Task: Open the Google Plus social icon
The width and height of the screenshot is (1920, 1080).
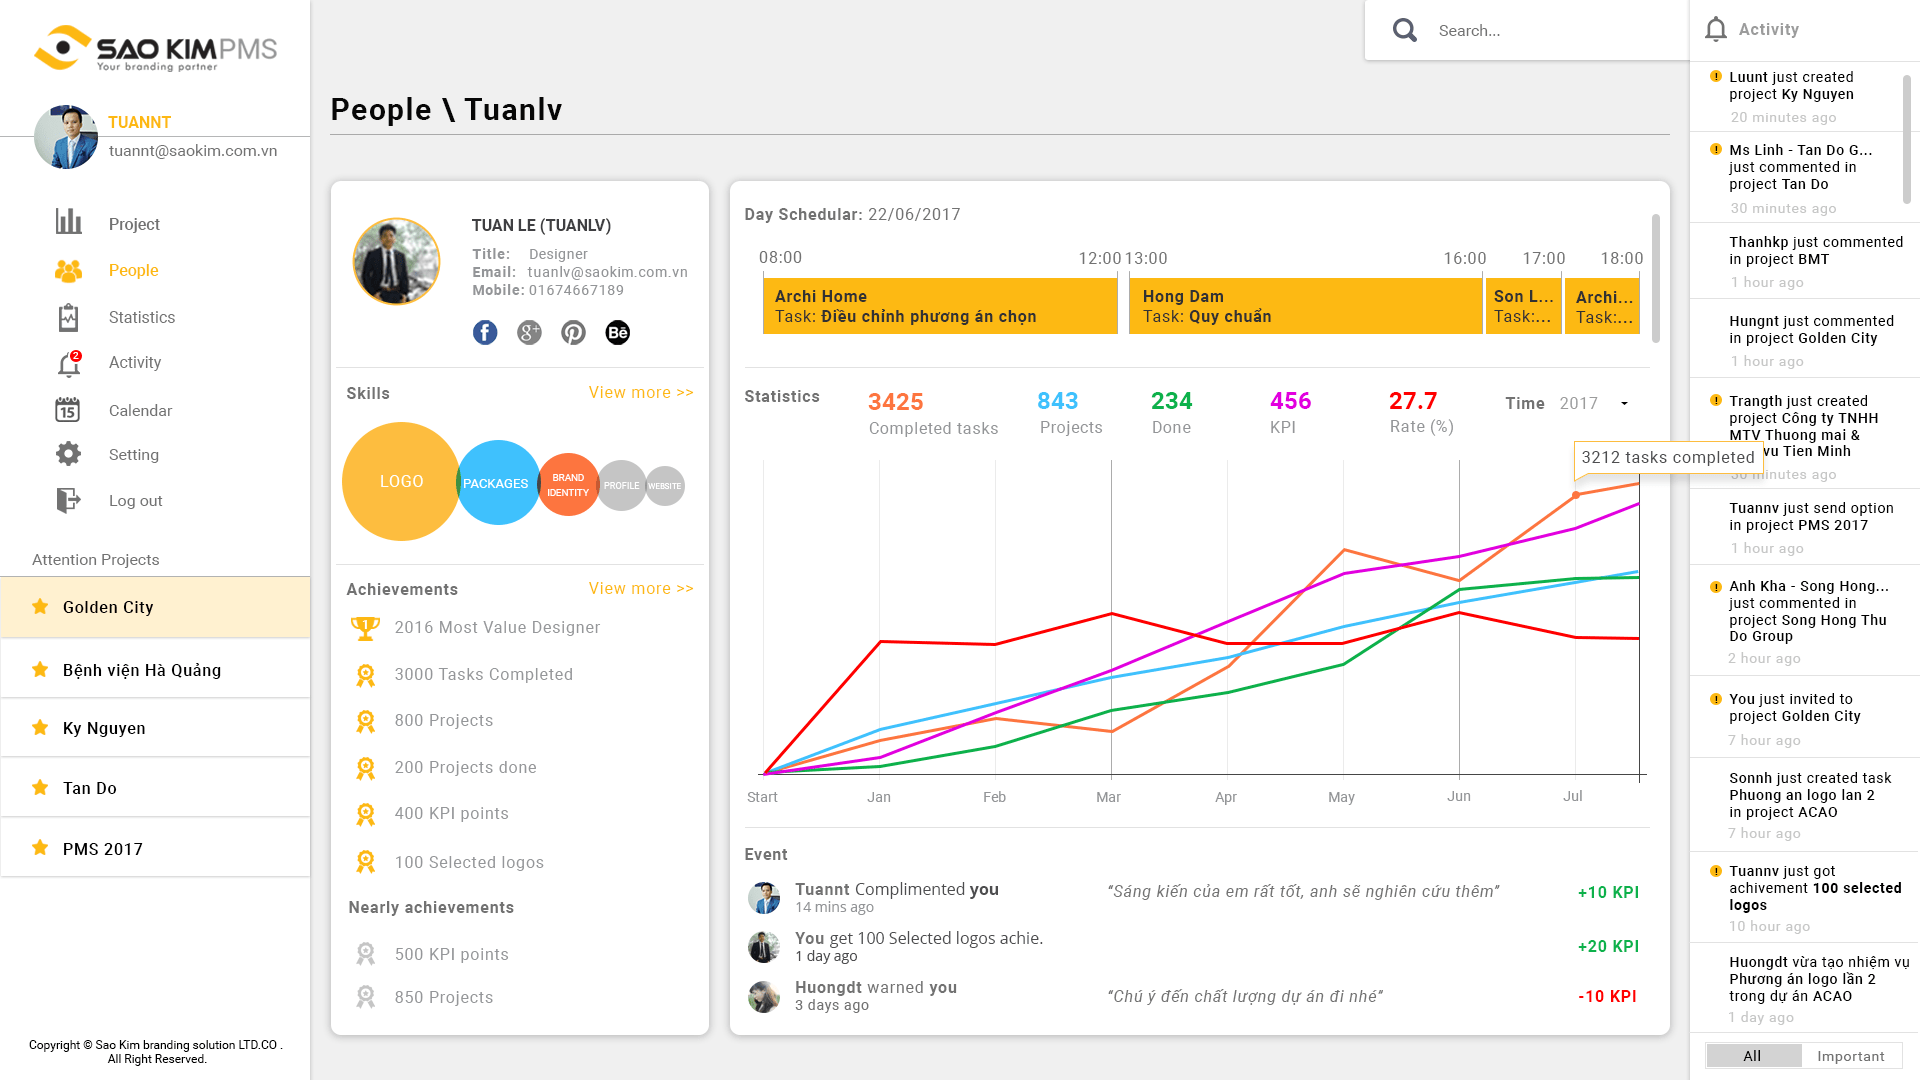Action: 529,333
